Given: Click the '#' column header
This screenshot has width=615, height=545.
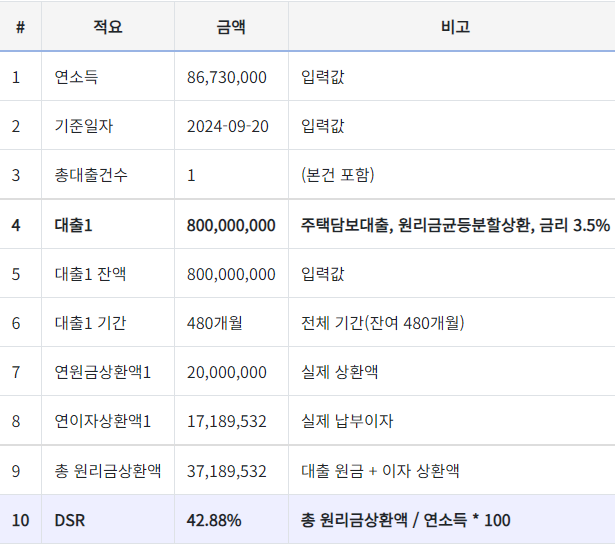Looking at the screenshot, I should (20, 27).
